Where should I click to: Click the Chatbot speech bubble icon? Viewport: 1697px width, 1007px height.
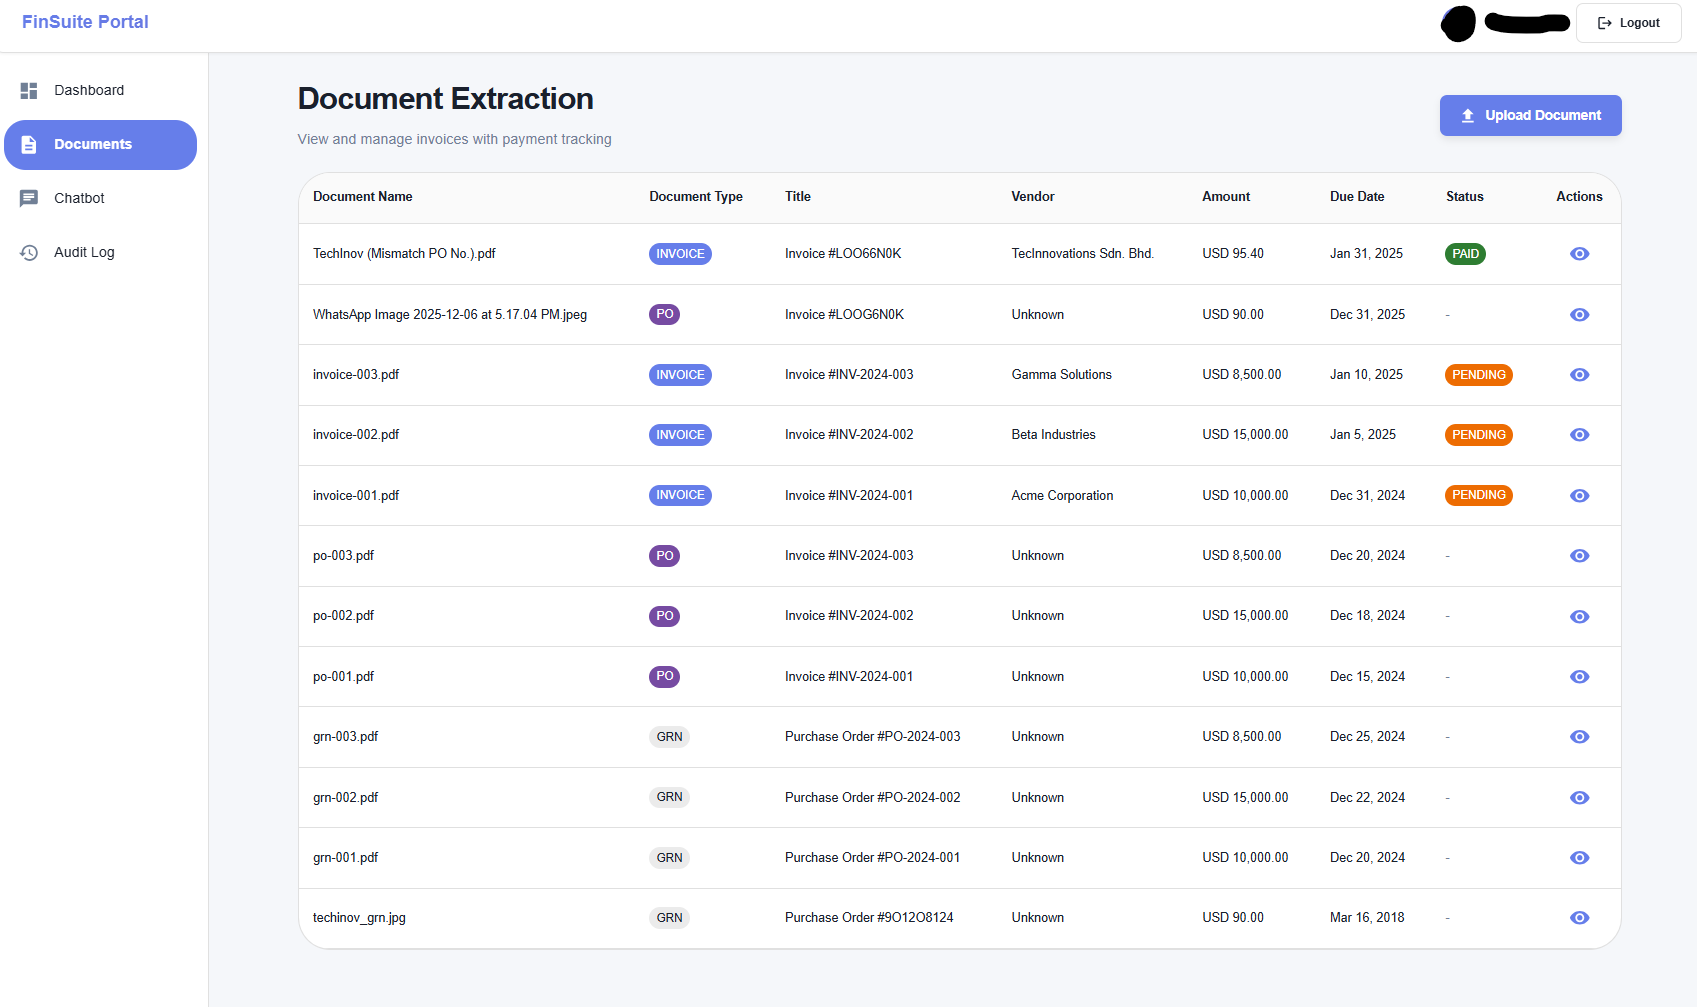pyautogui.click(x=29, y=199)
